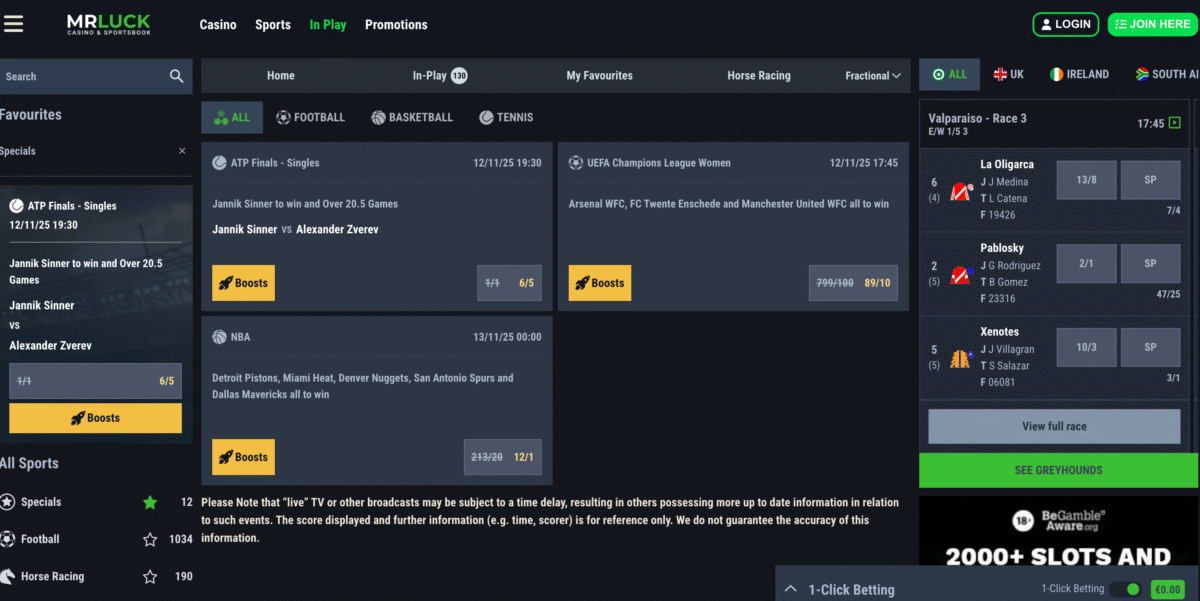Switch to the Horse Racing tab

[758, 76]
